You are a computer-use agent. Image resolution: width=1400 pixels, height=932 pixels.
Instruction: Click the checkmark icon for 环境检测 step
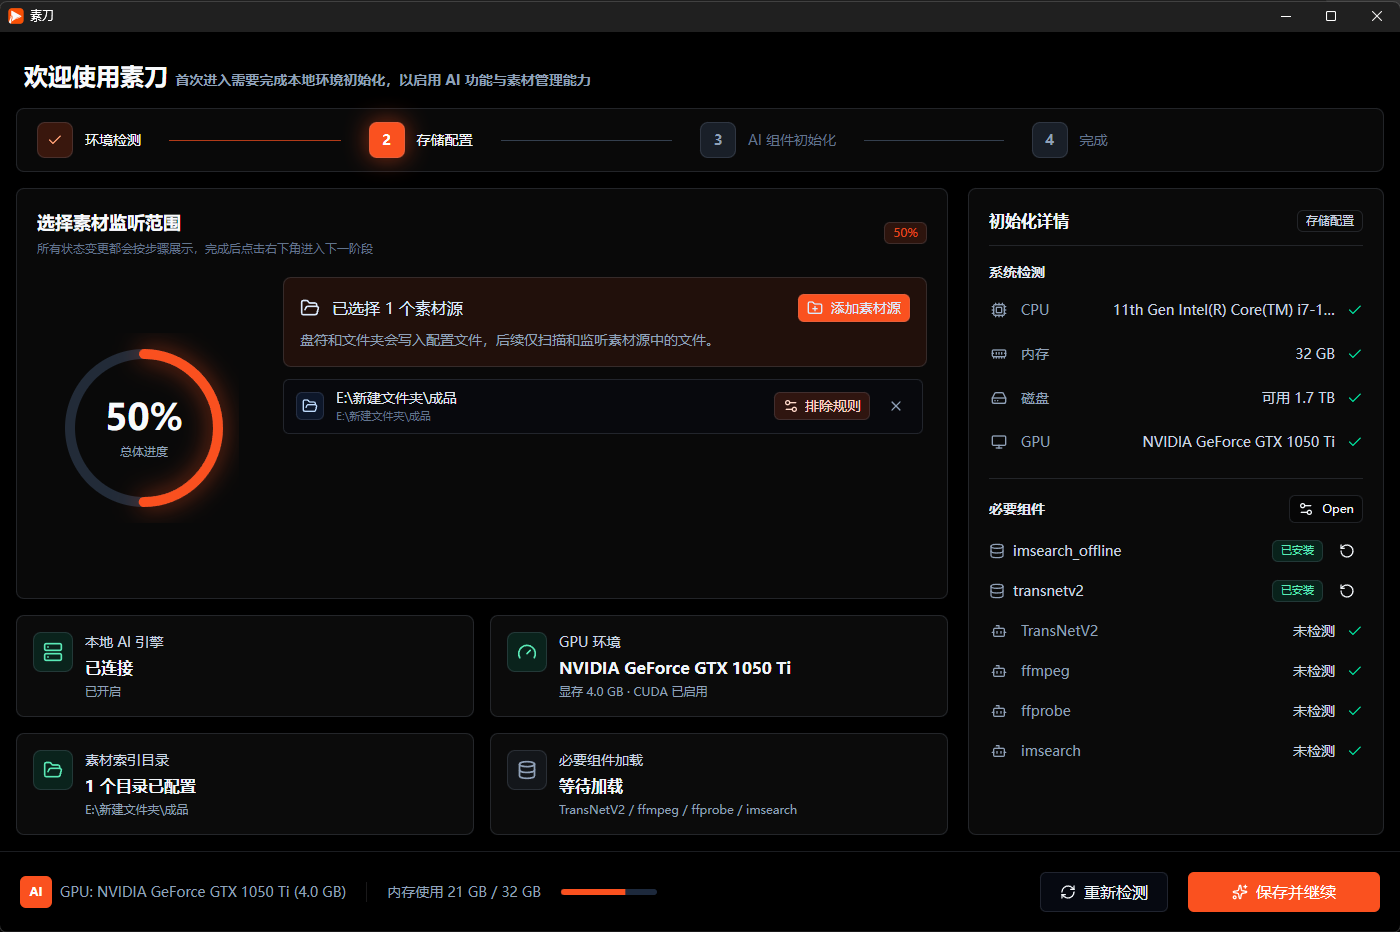tap(55, 140)
